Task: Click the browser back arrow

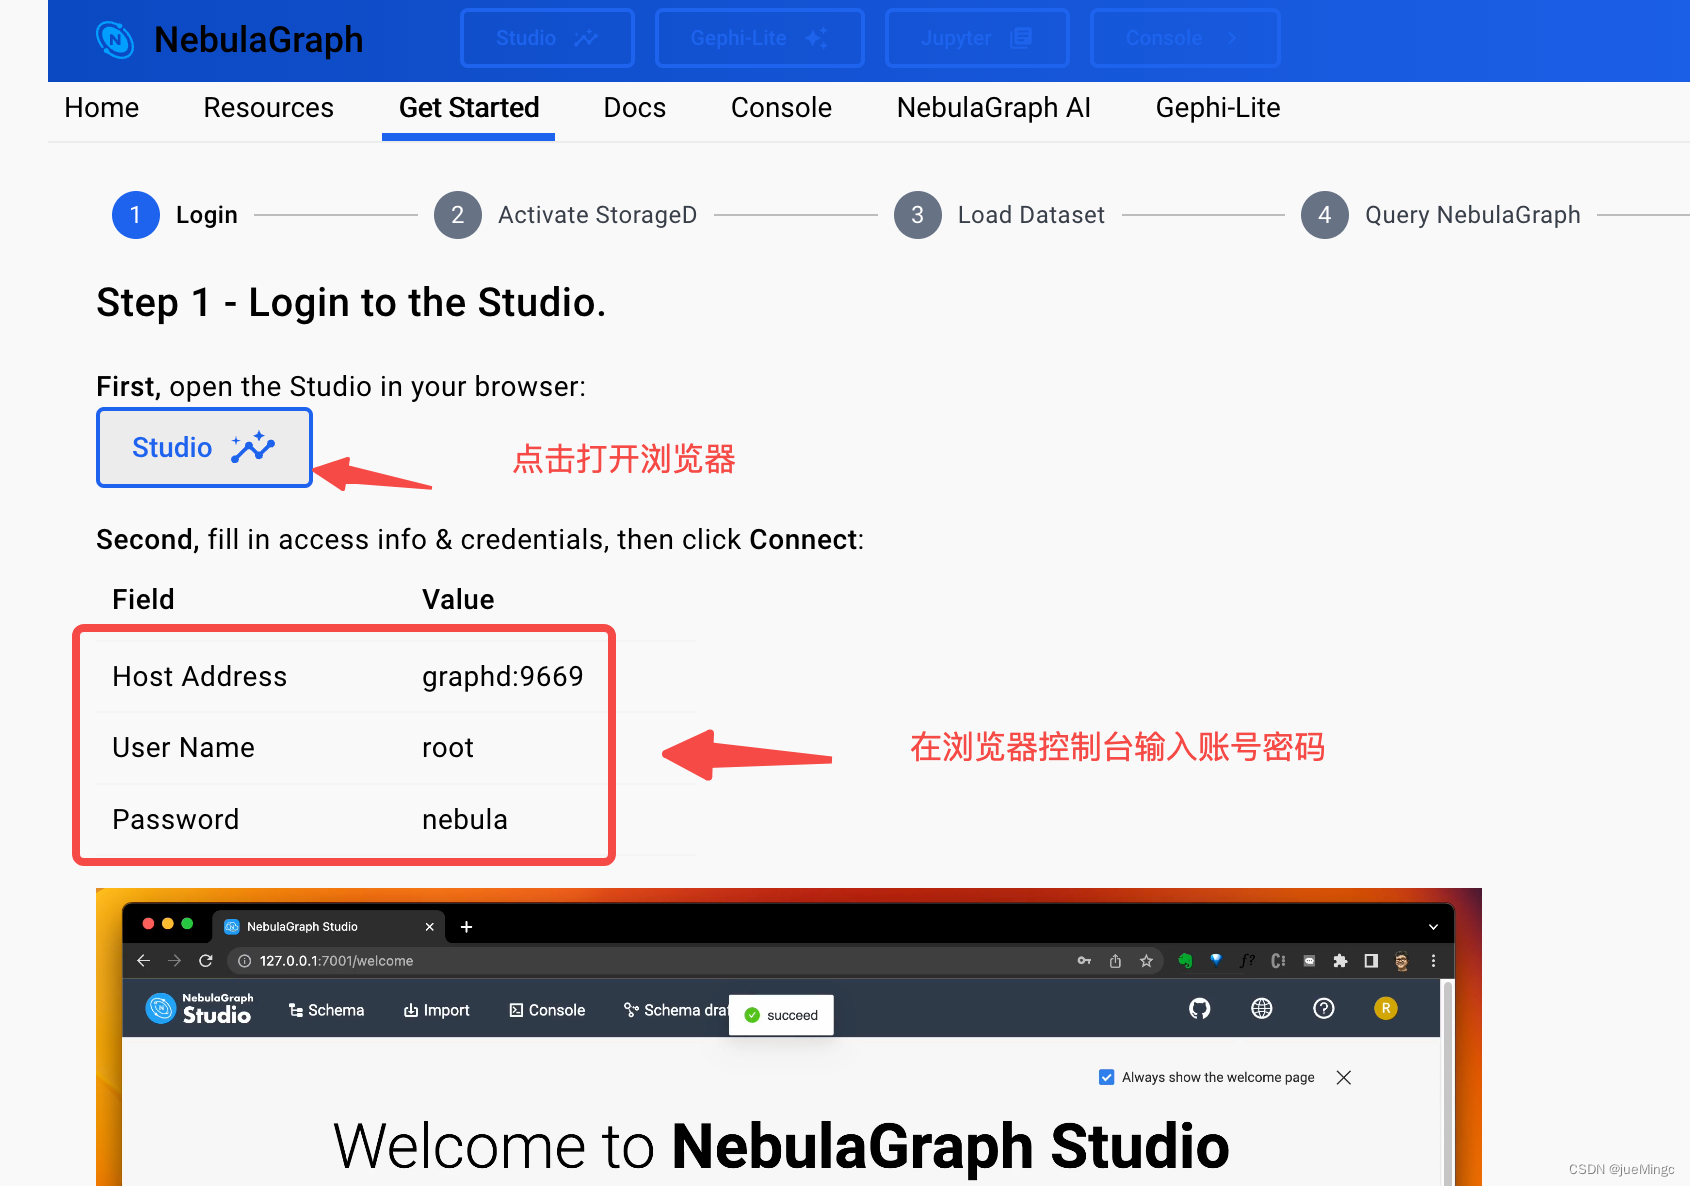Action: [144, 961]
